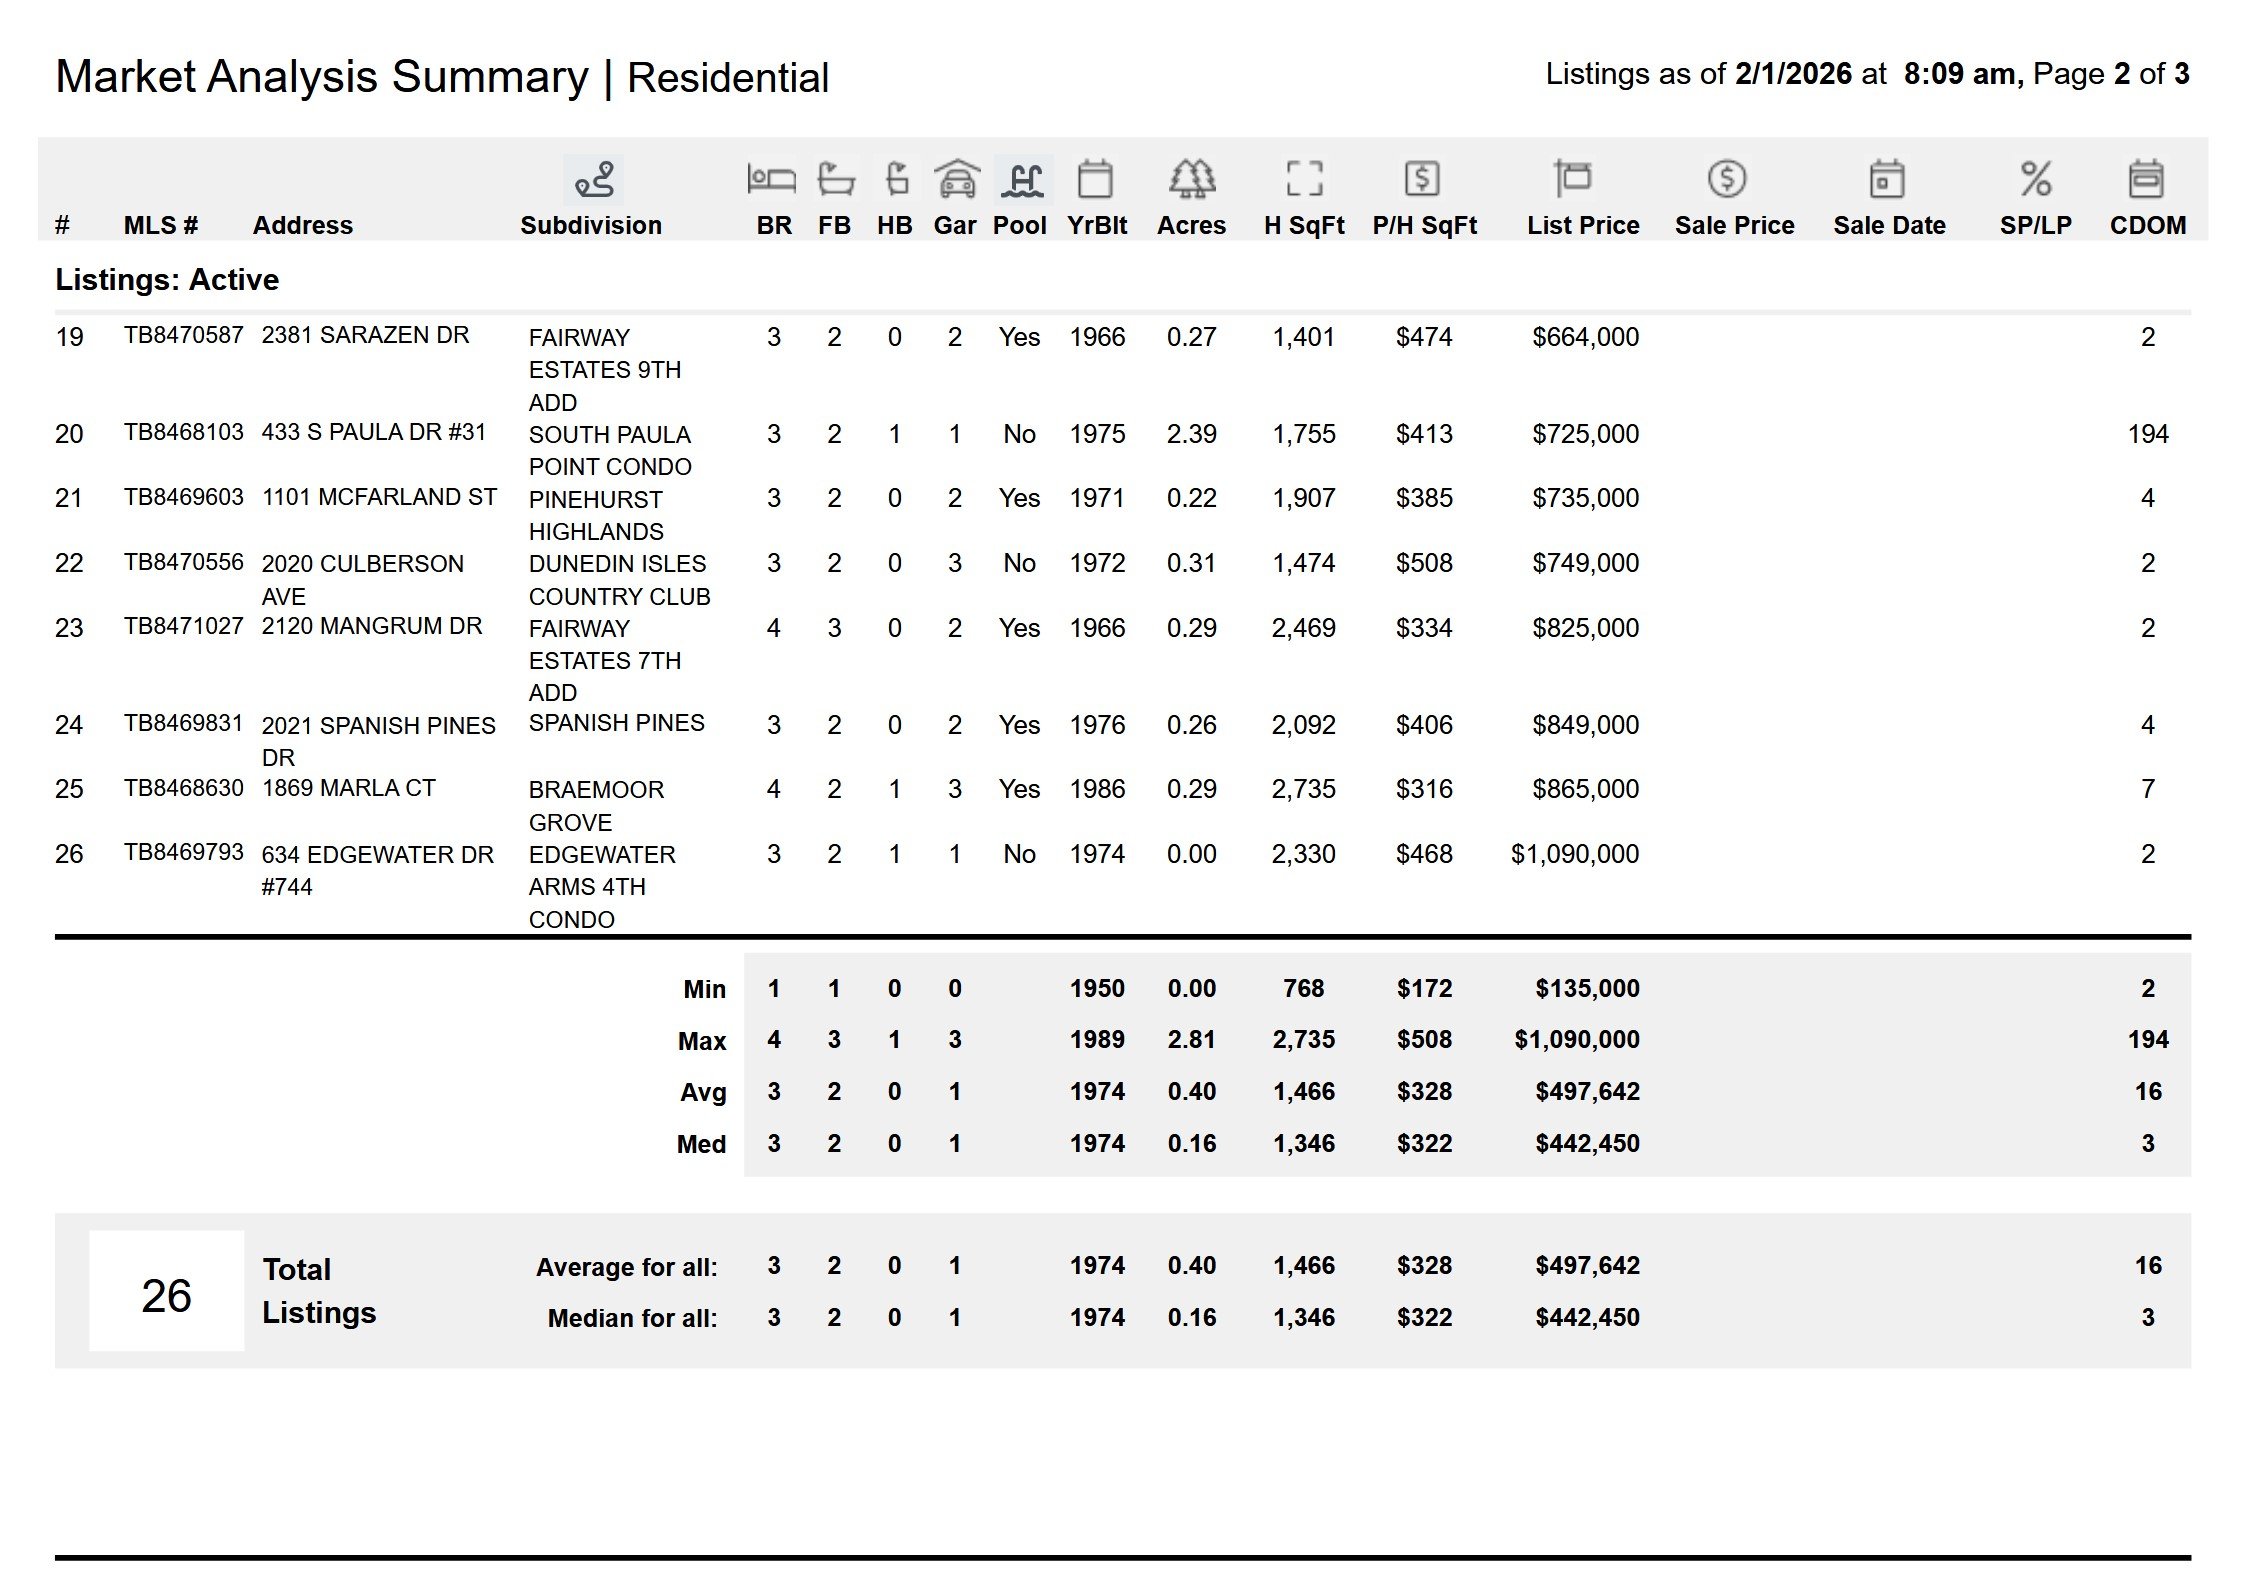The image size is (2245, 1570).
Task: Click the half-bath toilet icon above HB
Action: (x=897, y=180)
